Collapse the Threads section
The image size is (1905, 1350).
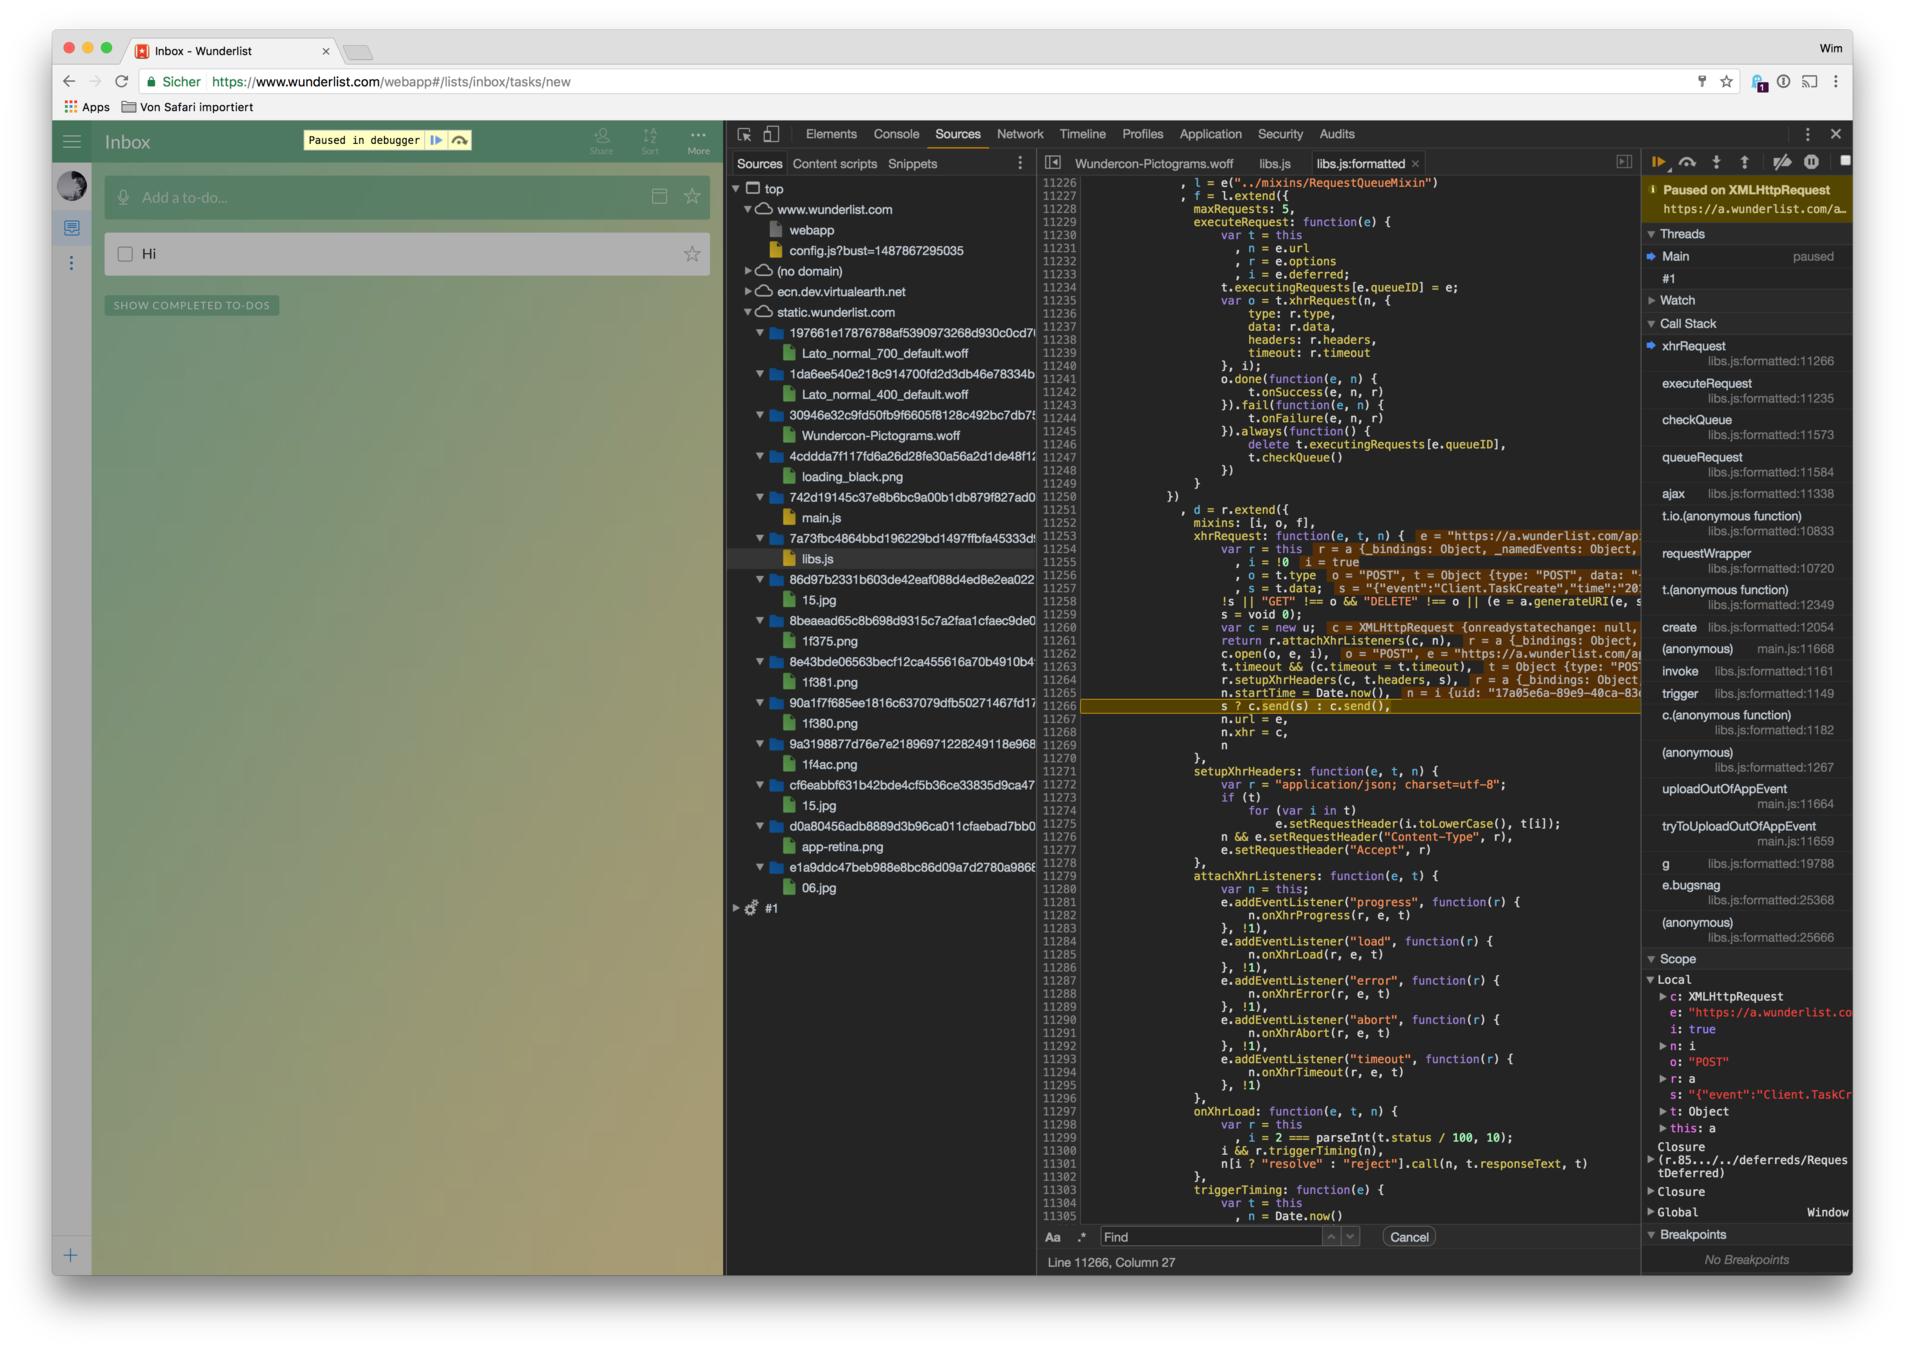point(1651,234)
